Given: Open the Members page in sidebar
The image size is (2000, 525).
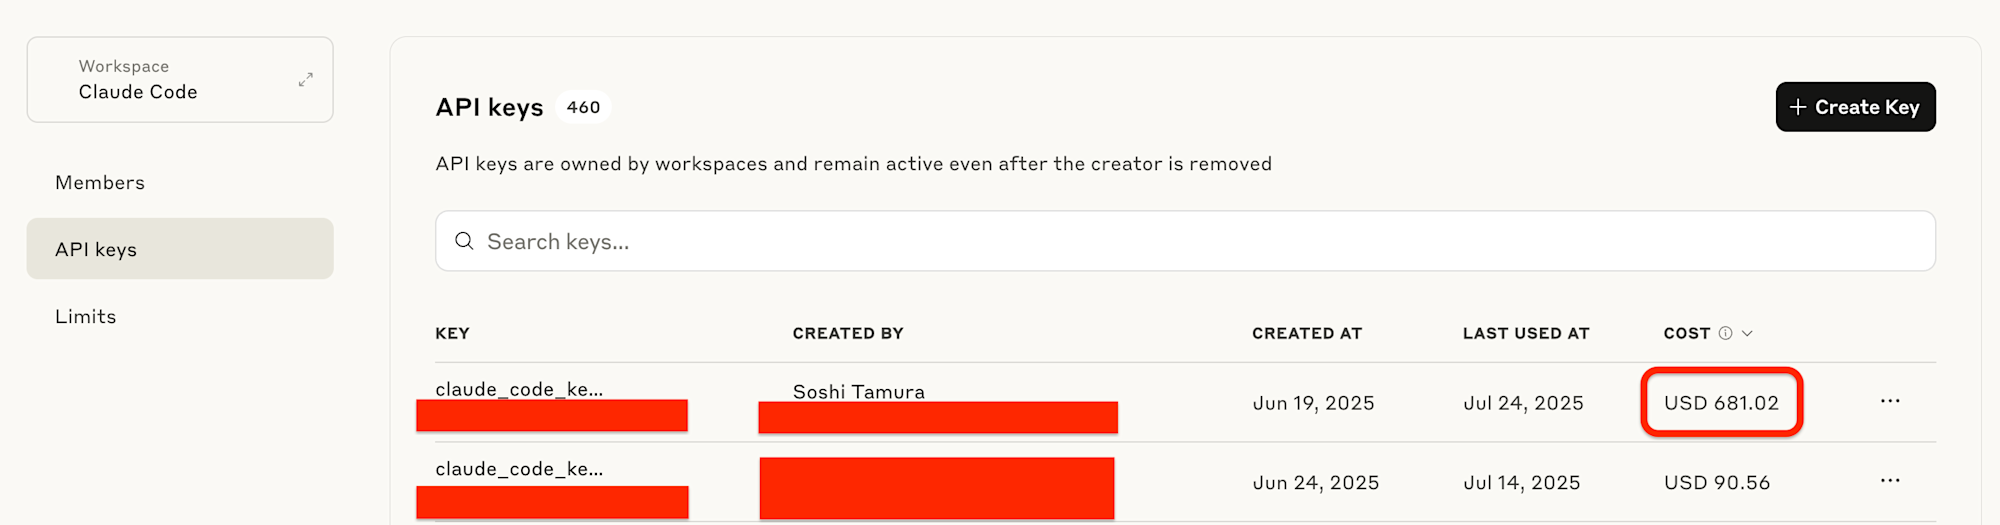Looking at the screenshot, I should point(100,183).
